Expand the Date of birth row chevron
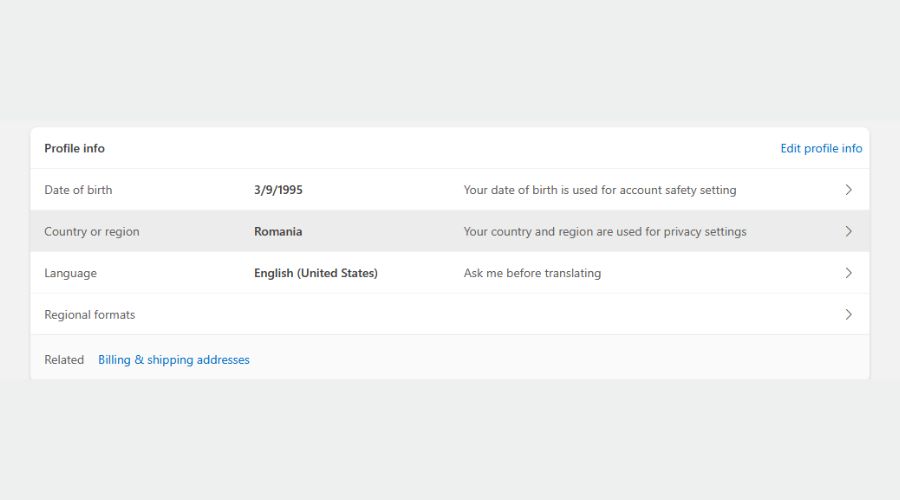The width and height of the screenshot is (900, 500). [x=848, y=190]
